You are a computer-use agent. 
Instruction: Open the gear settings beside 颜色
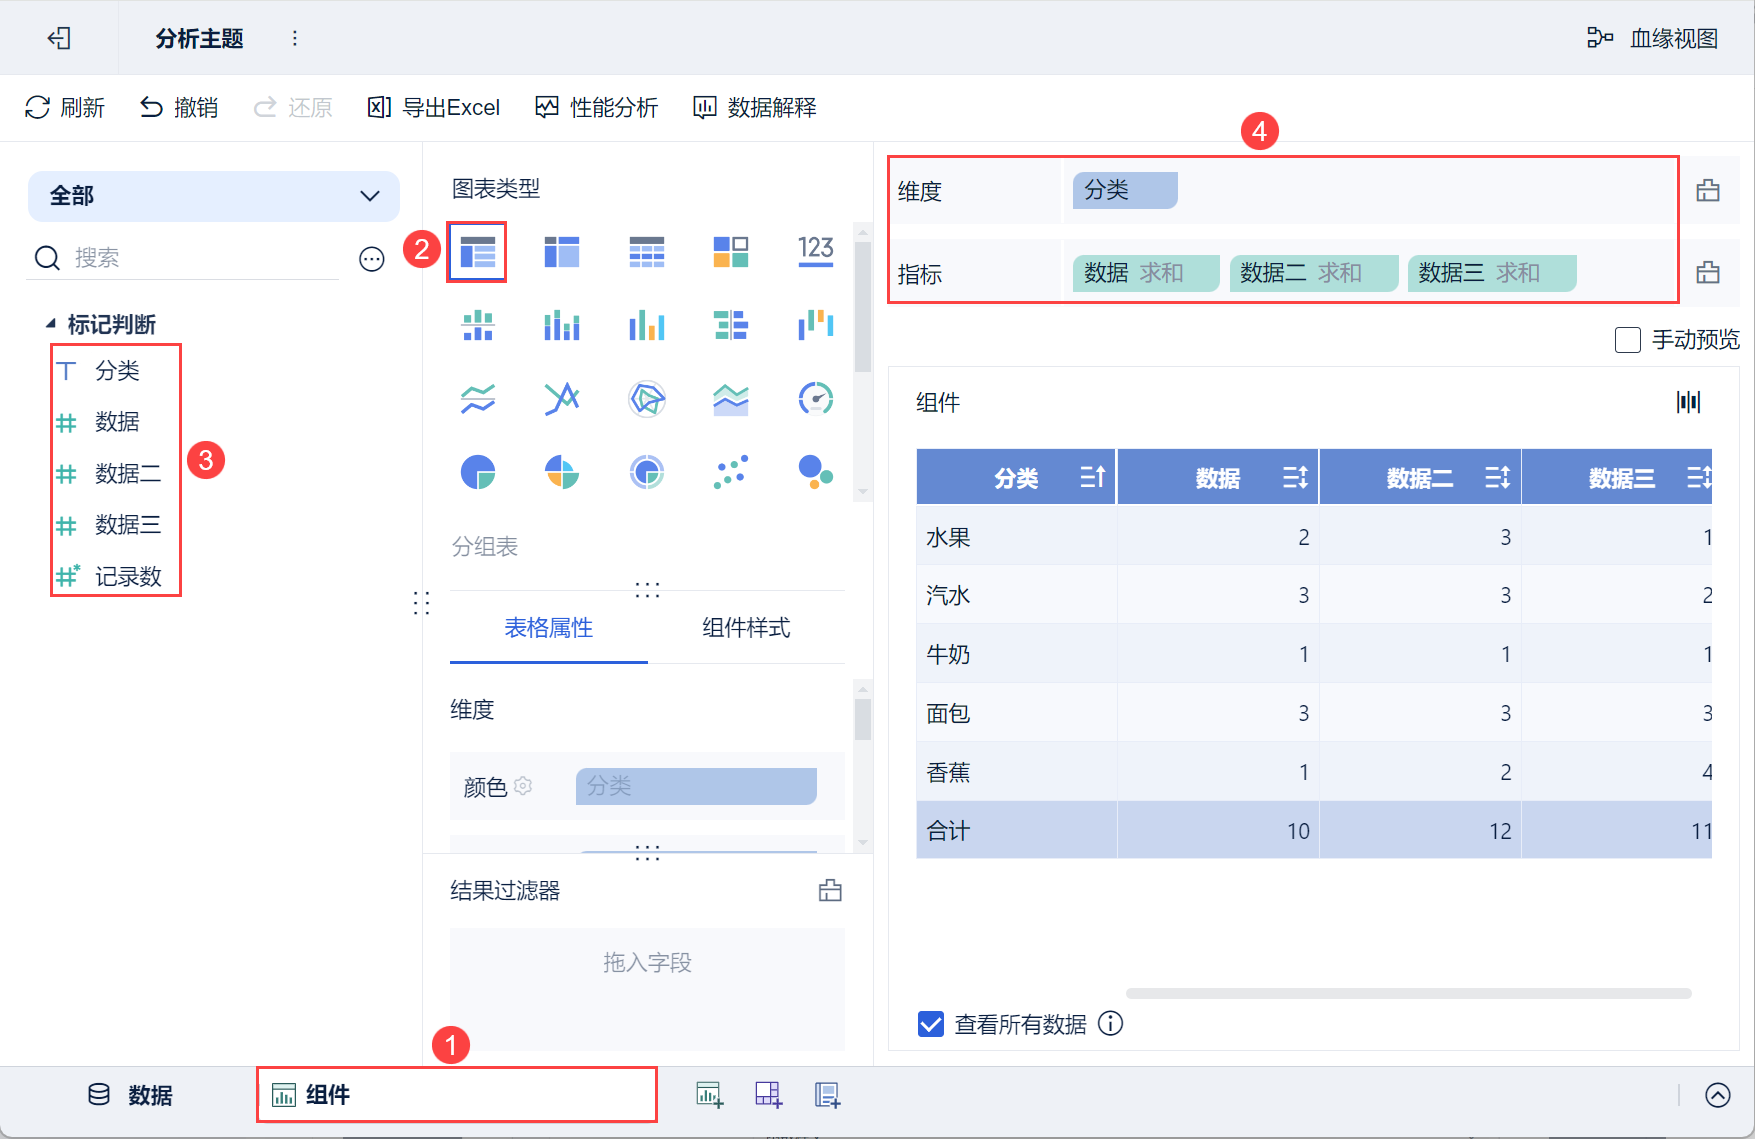point(523,787)
